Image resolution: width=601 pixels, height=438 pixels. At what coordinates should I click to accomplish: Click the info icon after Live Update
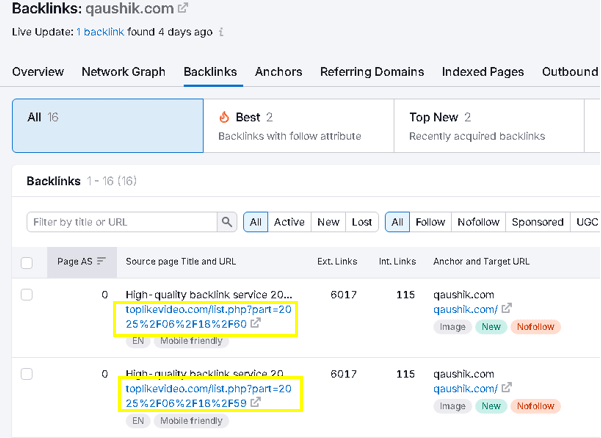[x=221, y=32]
